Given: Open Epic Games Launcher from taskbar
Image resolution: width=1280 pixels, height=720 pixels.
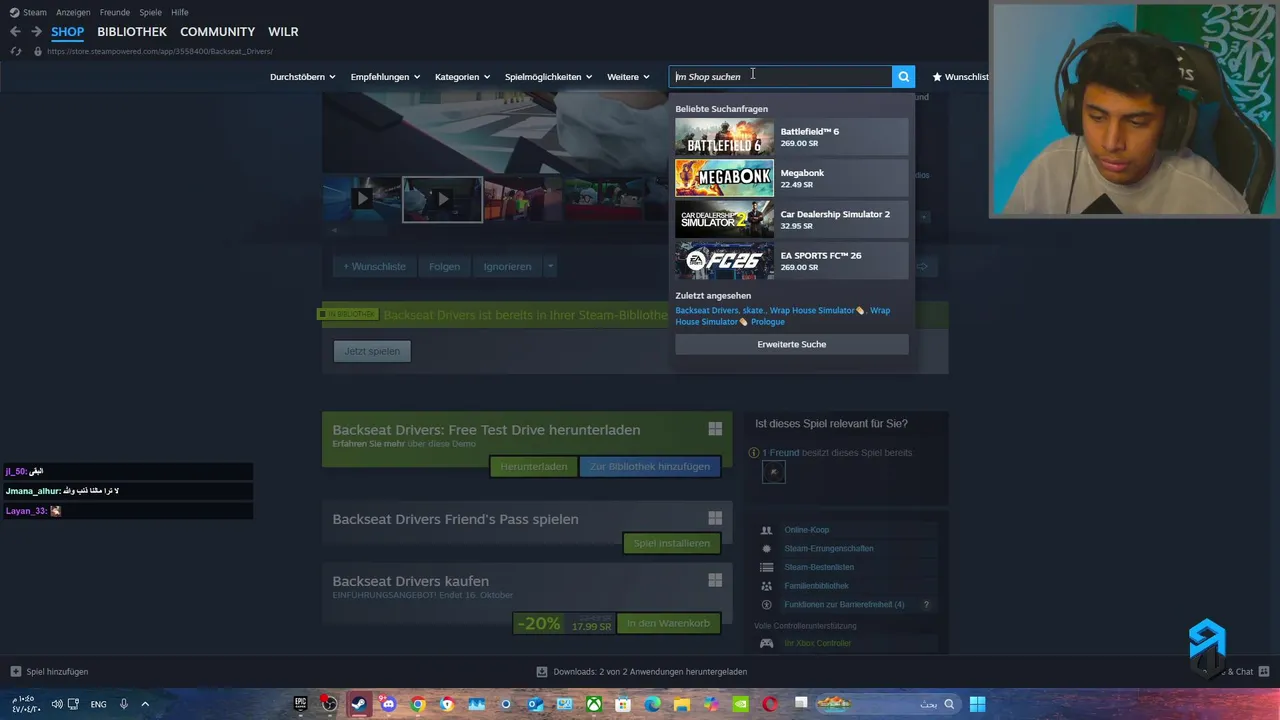Looking at the screenshot, I should click(x=300, y=704).
